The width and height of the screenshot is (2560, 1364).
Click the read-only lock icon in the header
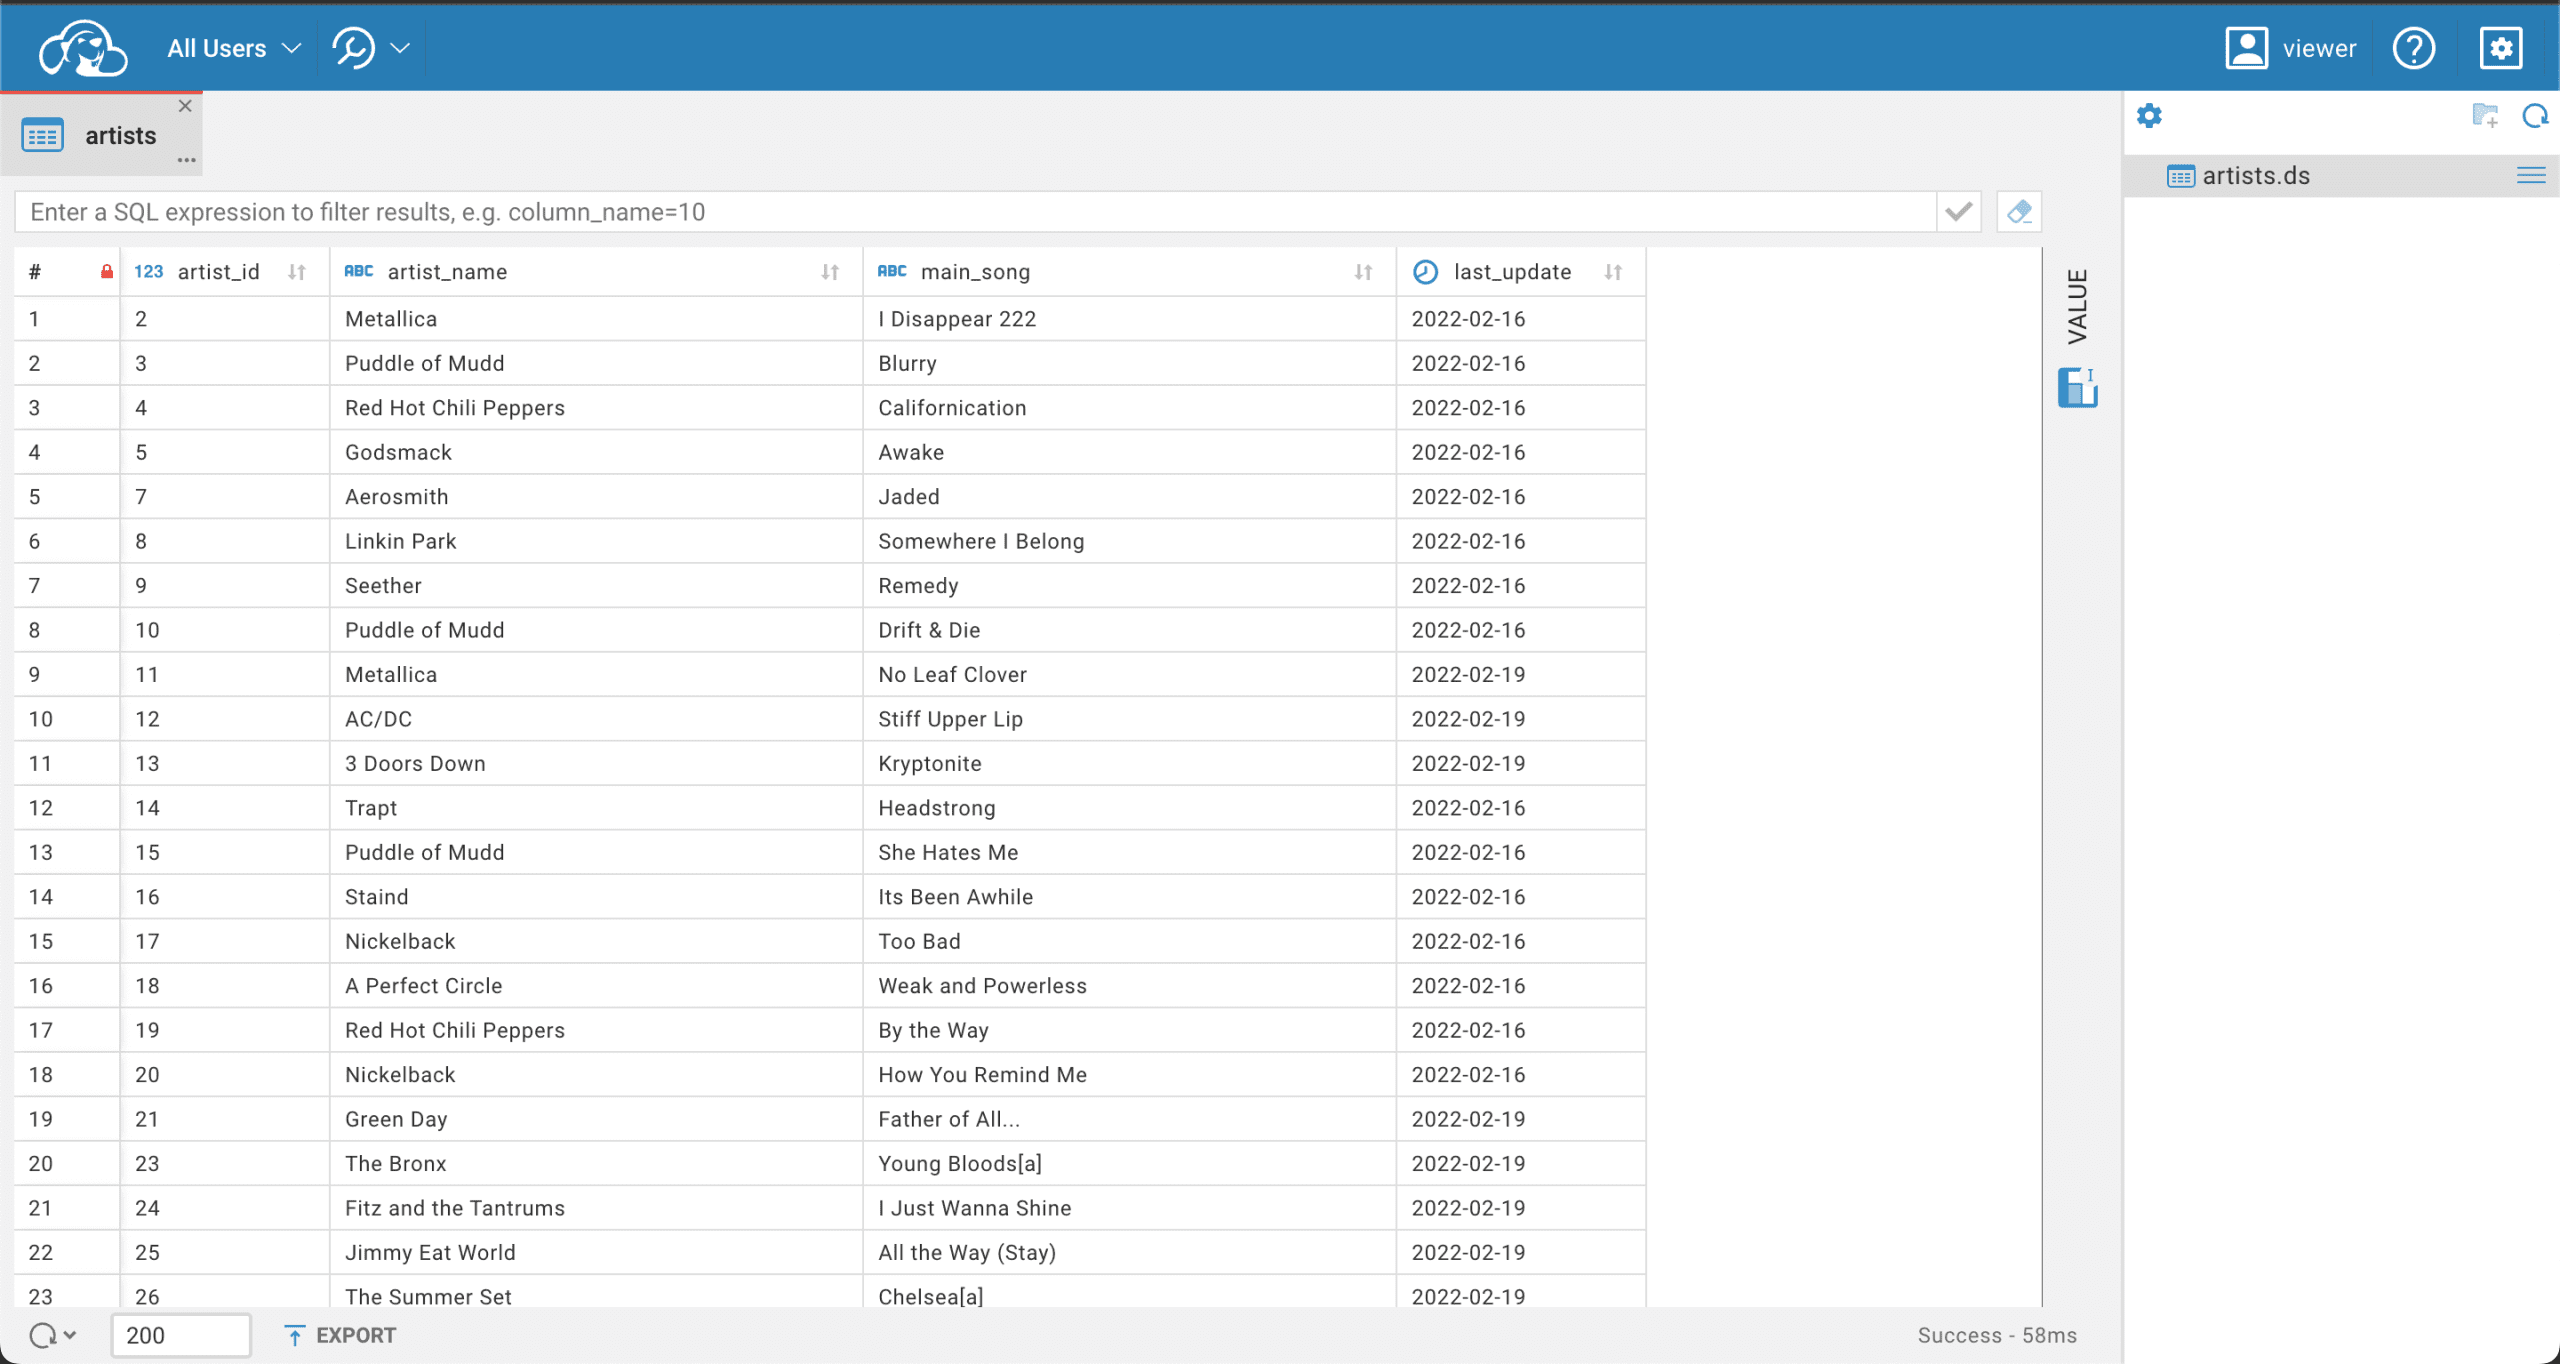pyautogui.click(x=107, y=272)
